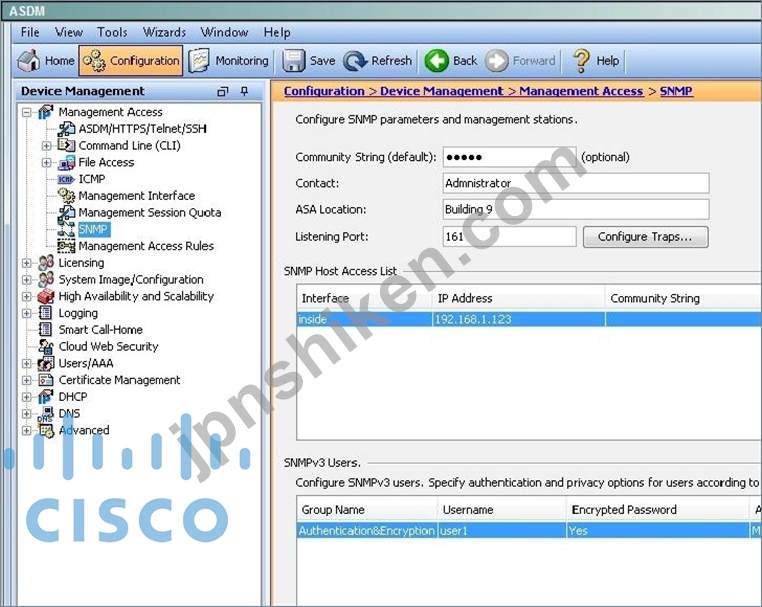The height and width of the screenshot is (607, 762).
Task: Select the DNS tree item
Action: pyautogui.click(x=69, y=414)
